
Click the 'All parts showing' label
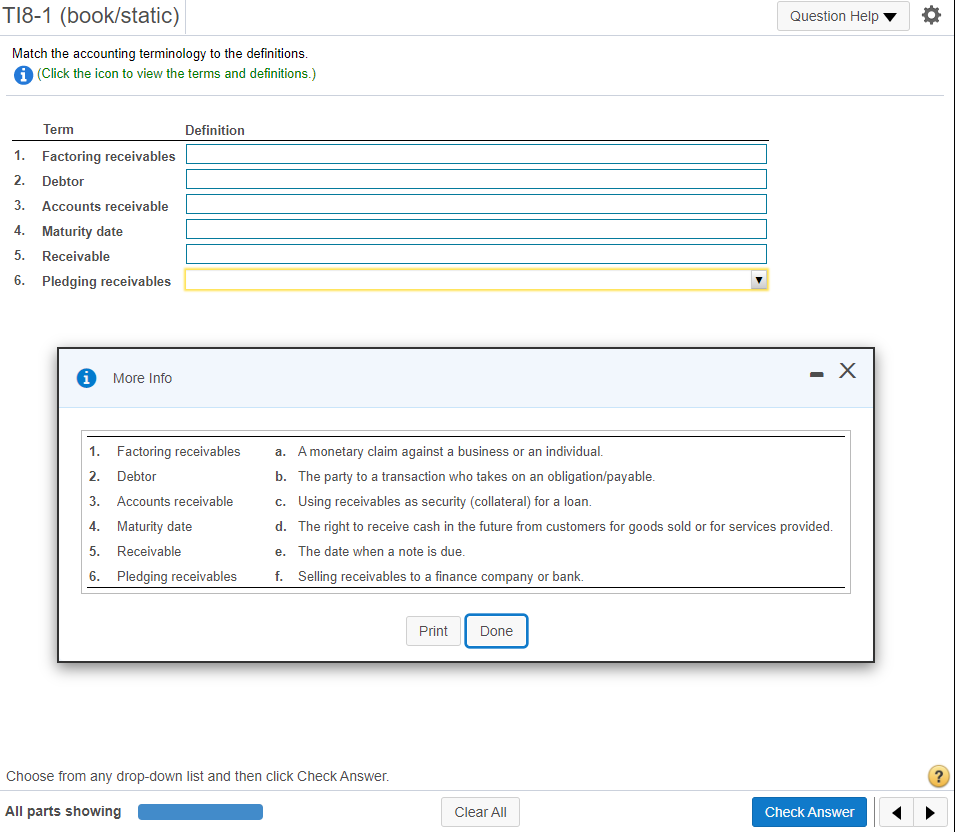[63, 811]
